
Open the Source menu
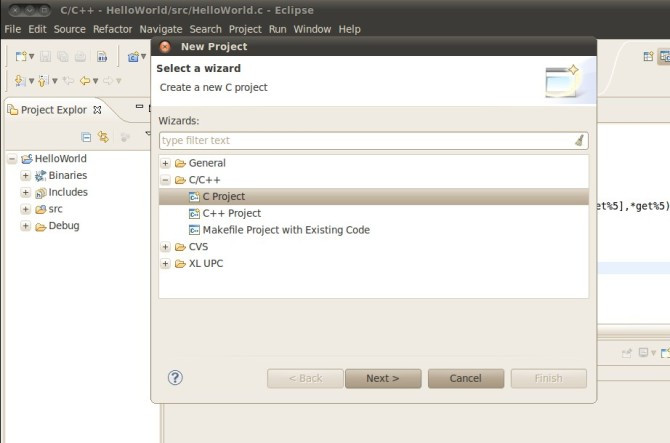(70, 29)
